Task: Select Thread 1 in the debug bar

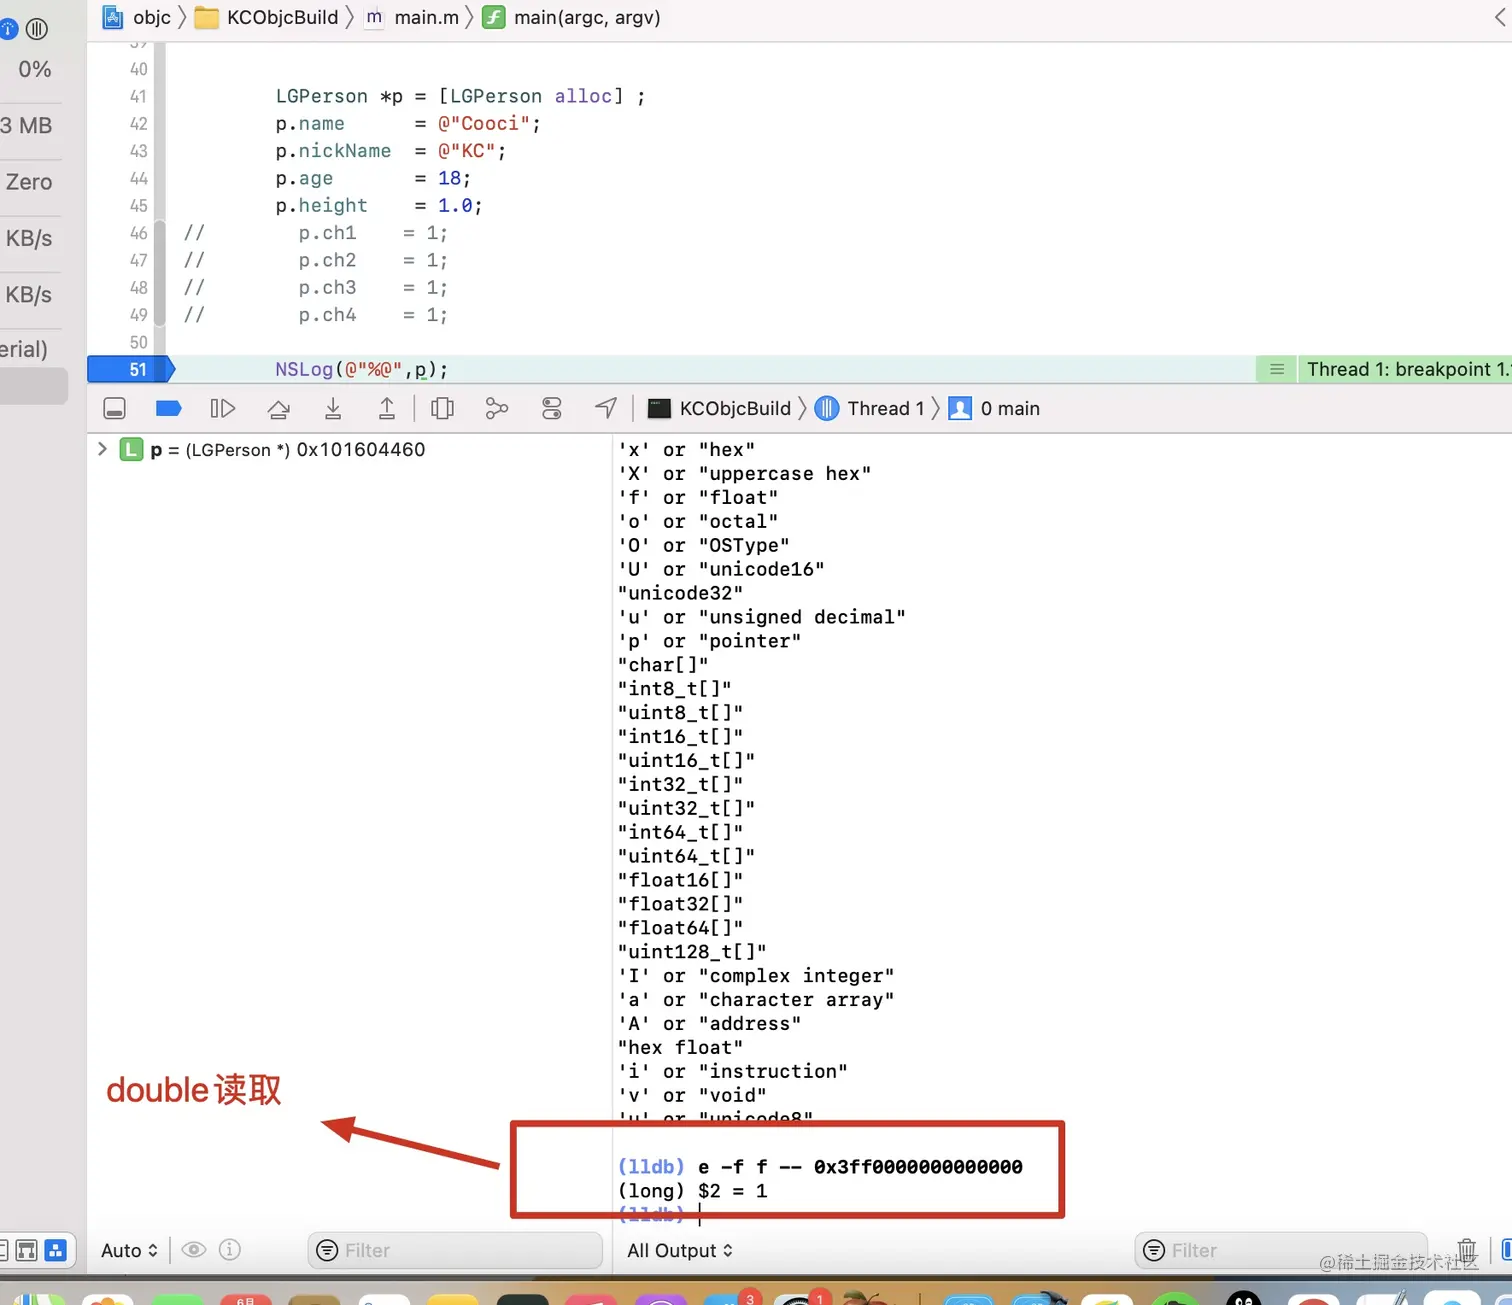Action: click(869, 408)
